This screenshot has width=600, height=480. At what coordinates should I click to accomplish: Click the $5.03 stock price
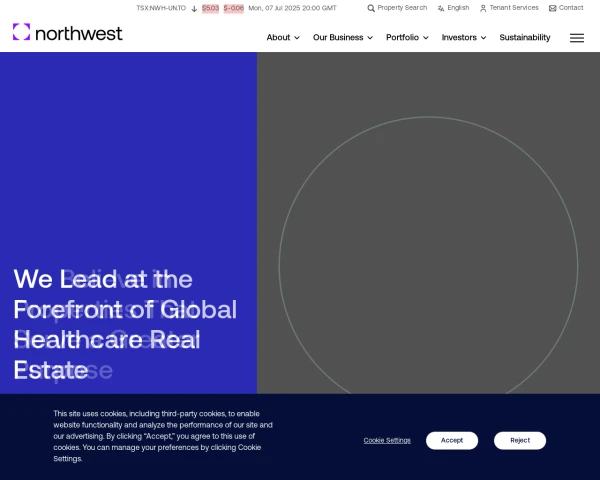click(x=210, y=8)
